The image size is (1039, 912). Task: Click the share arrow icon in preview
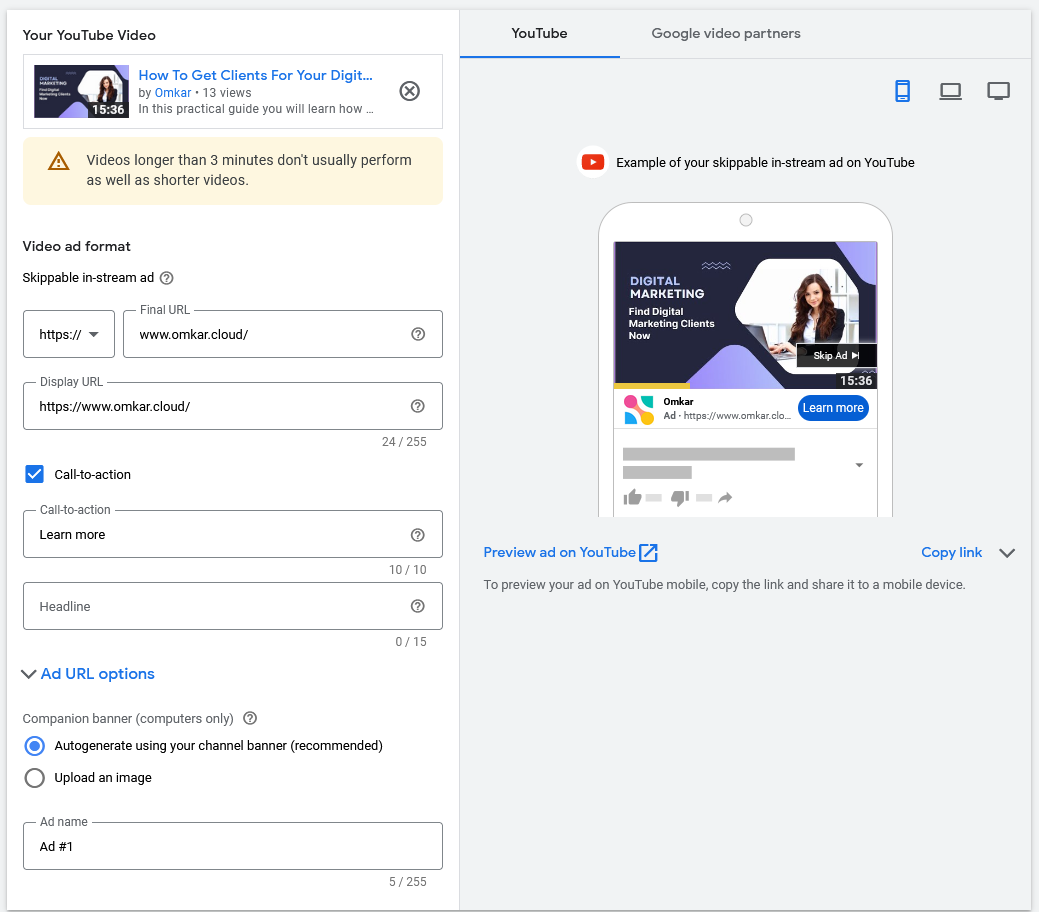click(725, 498)
